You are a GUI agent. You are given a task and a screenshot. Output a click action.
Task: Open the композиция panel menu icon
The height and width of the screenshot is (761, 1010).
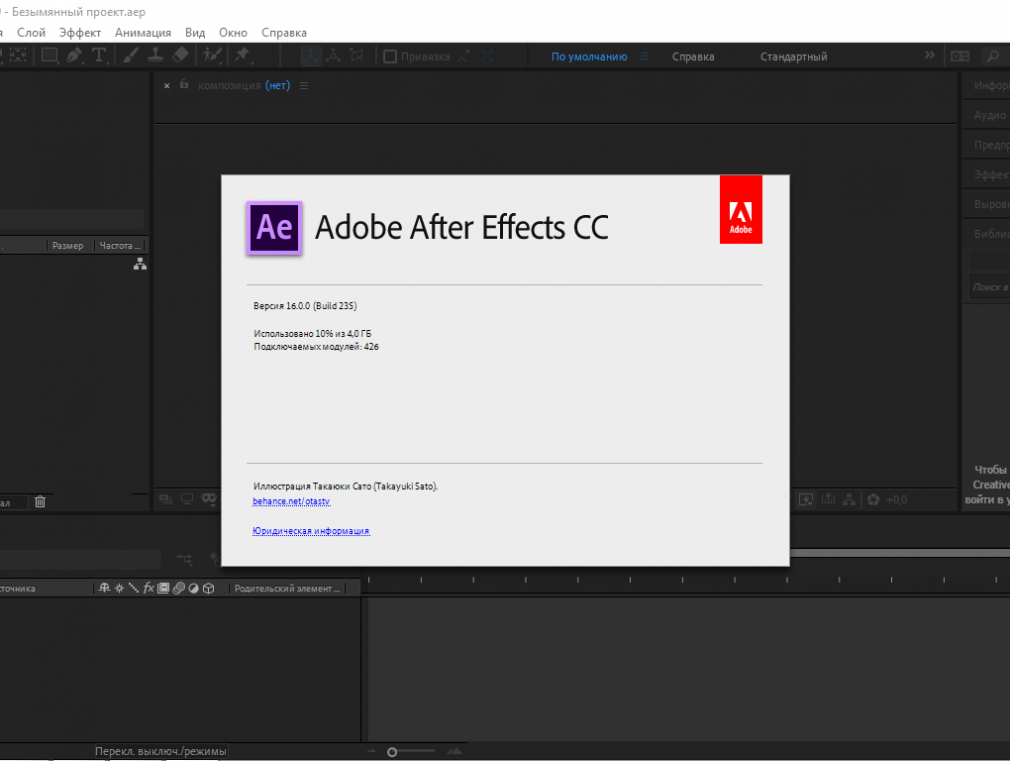304,86
